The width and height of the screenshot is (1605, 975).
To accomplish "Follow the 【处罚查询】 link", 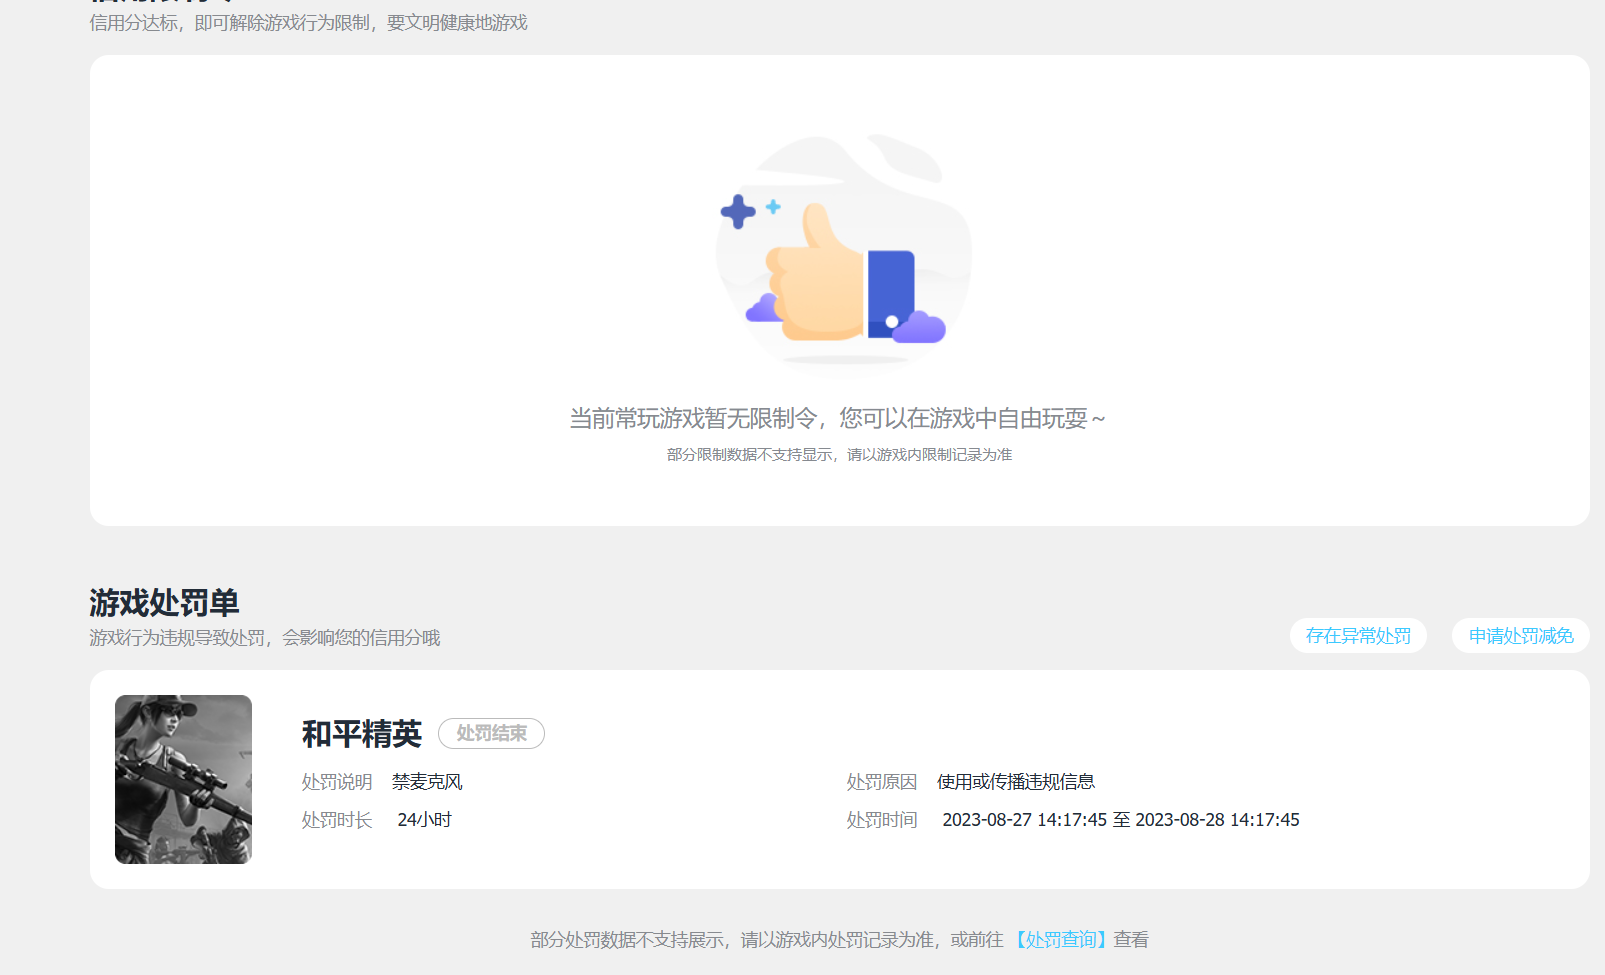I will [1061, 940].
